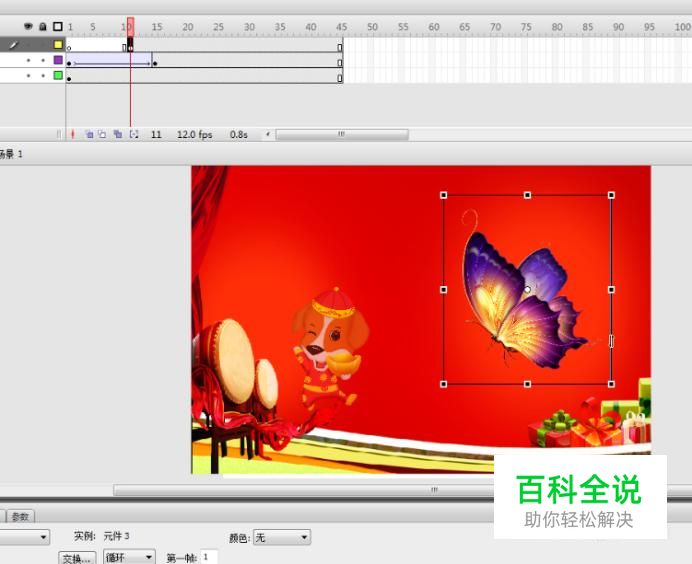The height and width of the screenshot is (564, 692).
Task: Select first keyframe of the green layer
Action: tap(69, 79)
